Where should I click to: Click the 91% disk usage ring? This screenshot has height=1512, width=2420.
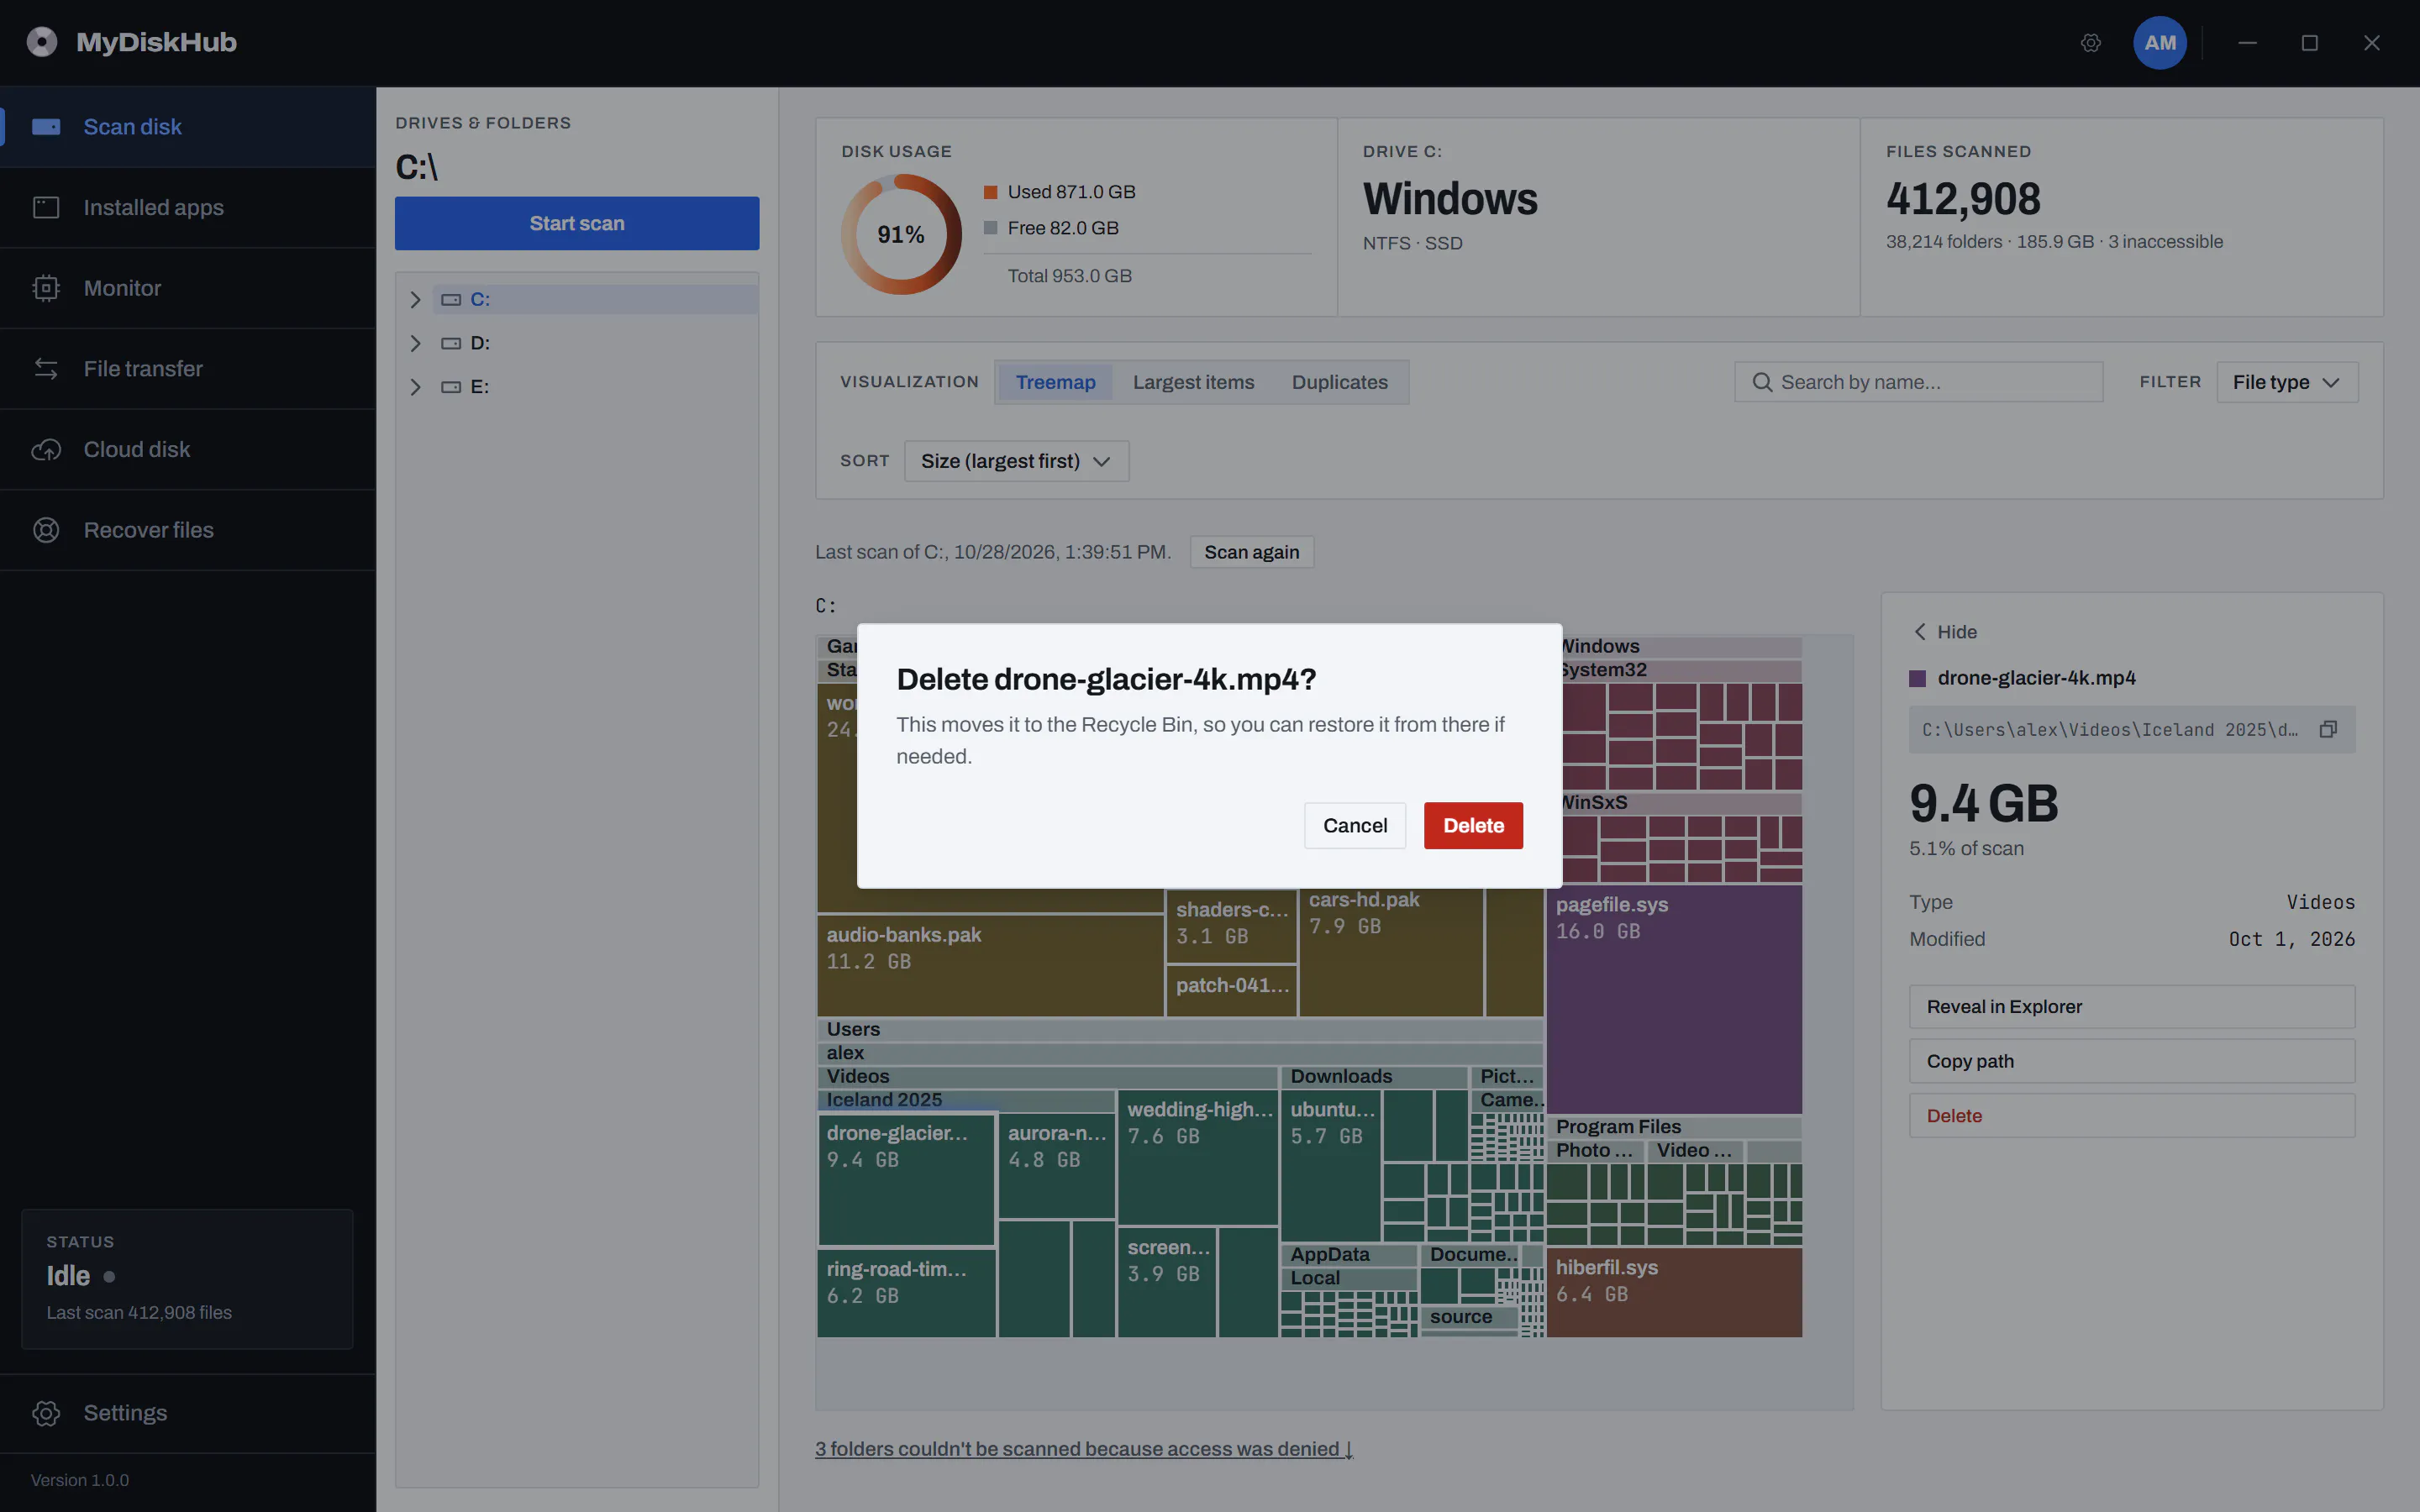point(901,234)
